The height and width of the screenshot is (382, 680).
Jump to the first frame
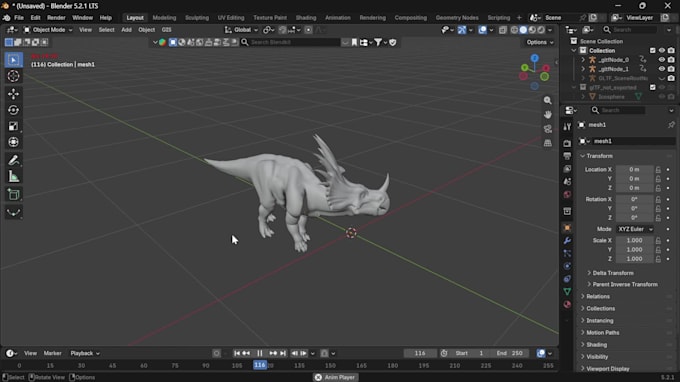point(237,353)
